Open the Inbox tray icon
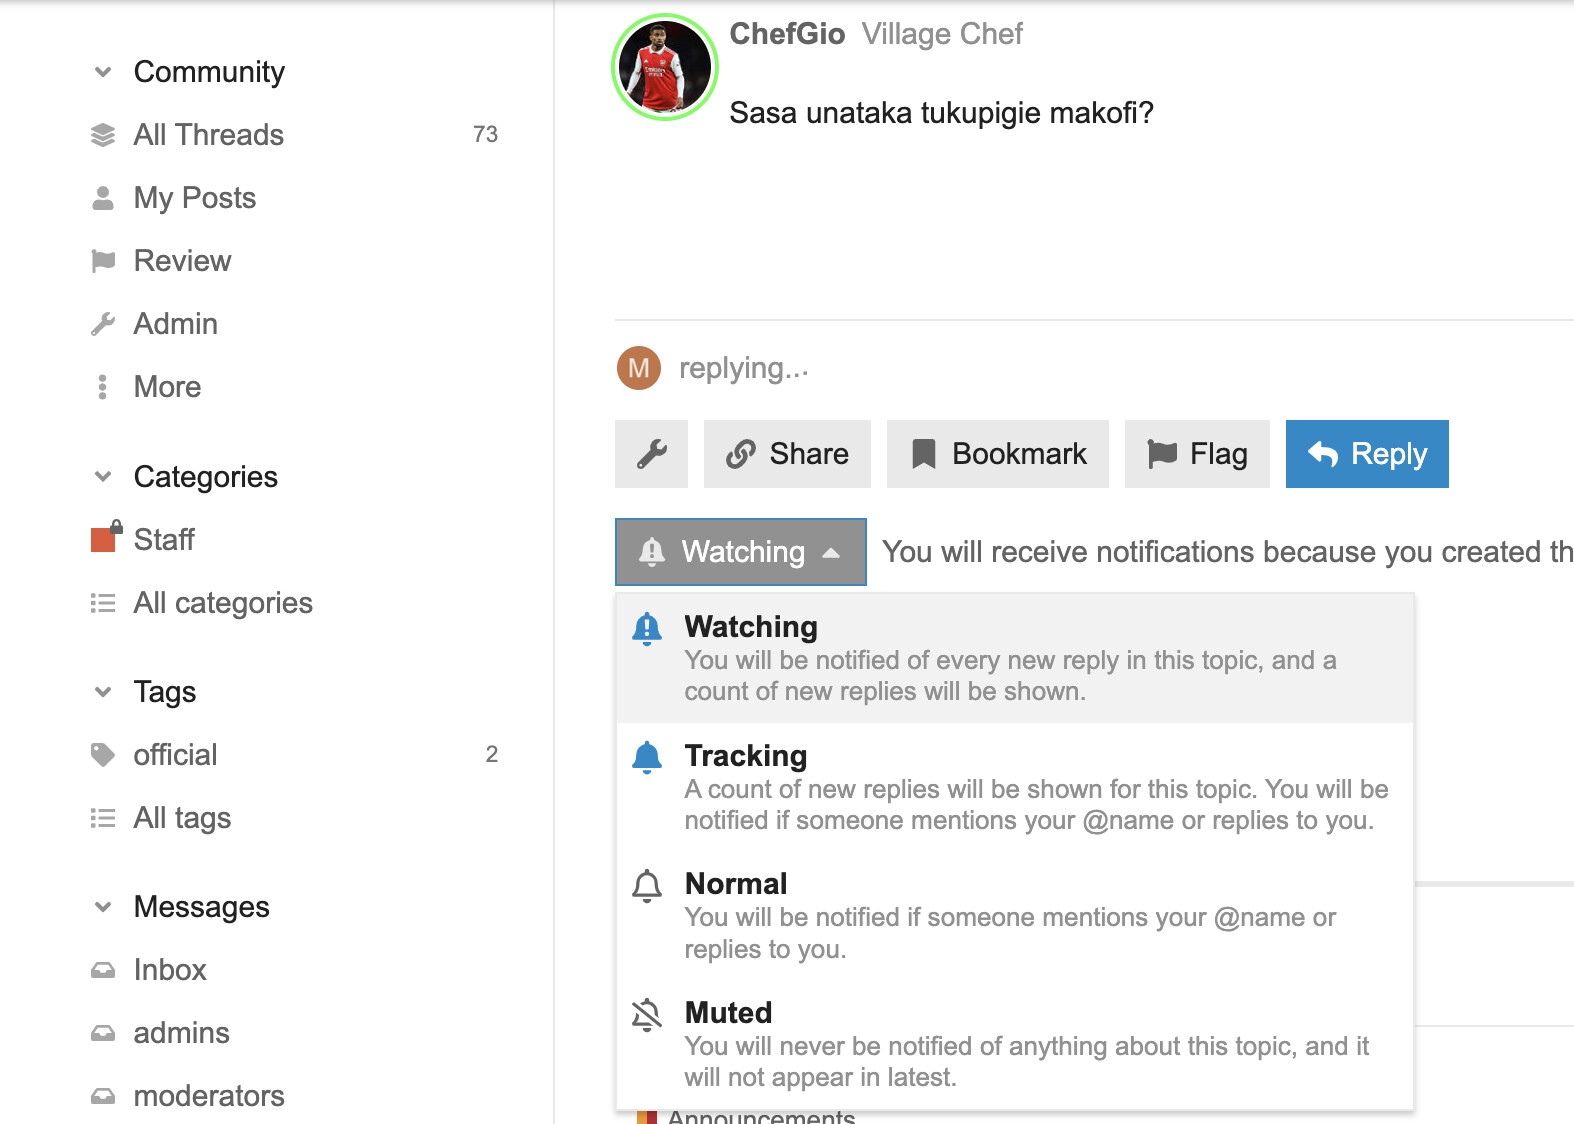 [103, 970]
